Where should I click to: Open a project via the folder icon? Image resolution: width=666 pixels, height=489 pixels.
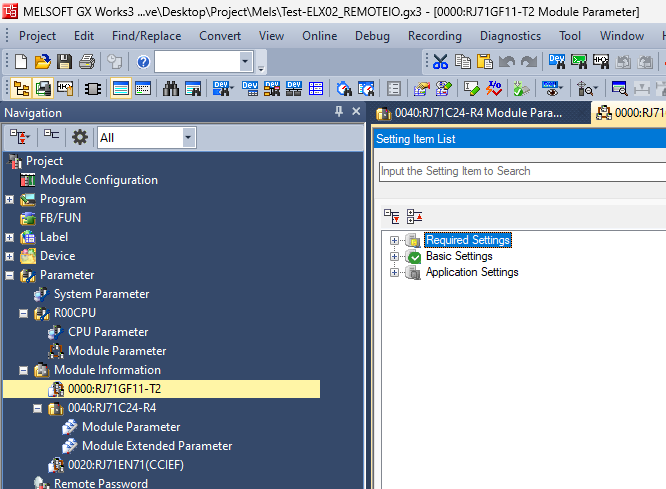[x=42, y=62]
